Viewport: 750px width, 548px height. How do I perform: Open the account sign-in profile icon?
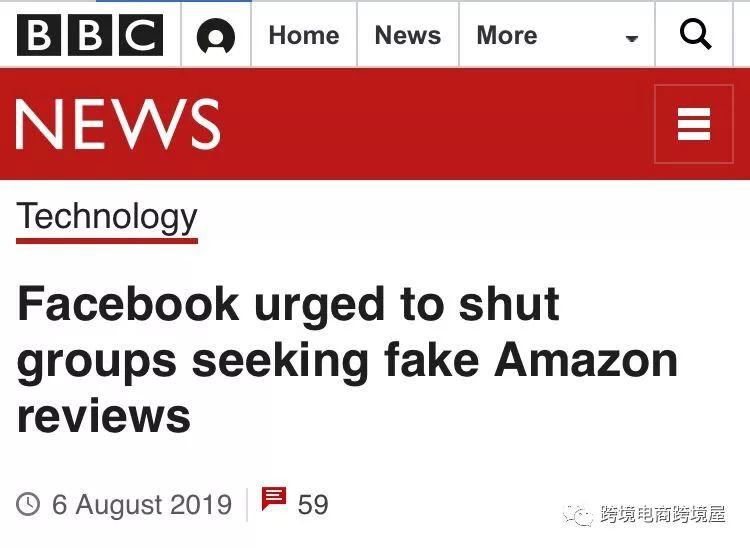[x=216, y=36]
